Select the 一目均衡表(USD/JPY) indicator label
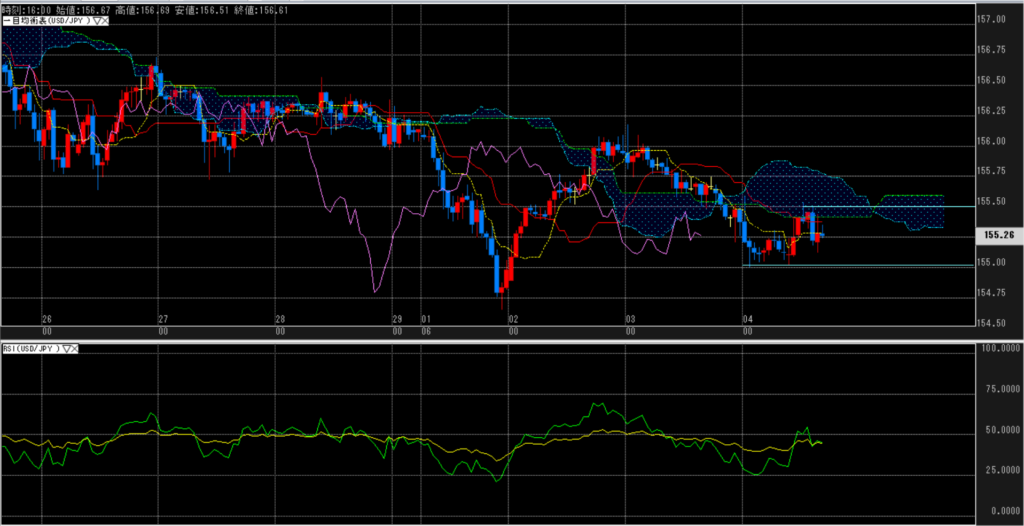The image size is (1024, 526). click(46, 22)
